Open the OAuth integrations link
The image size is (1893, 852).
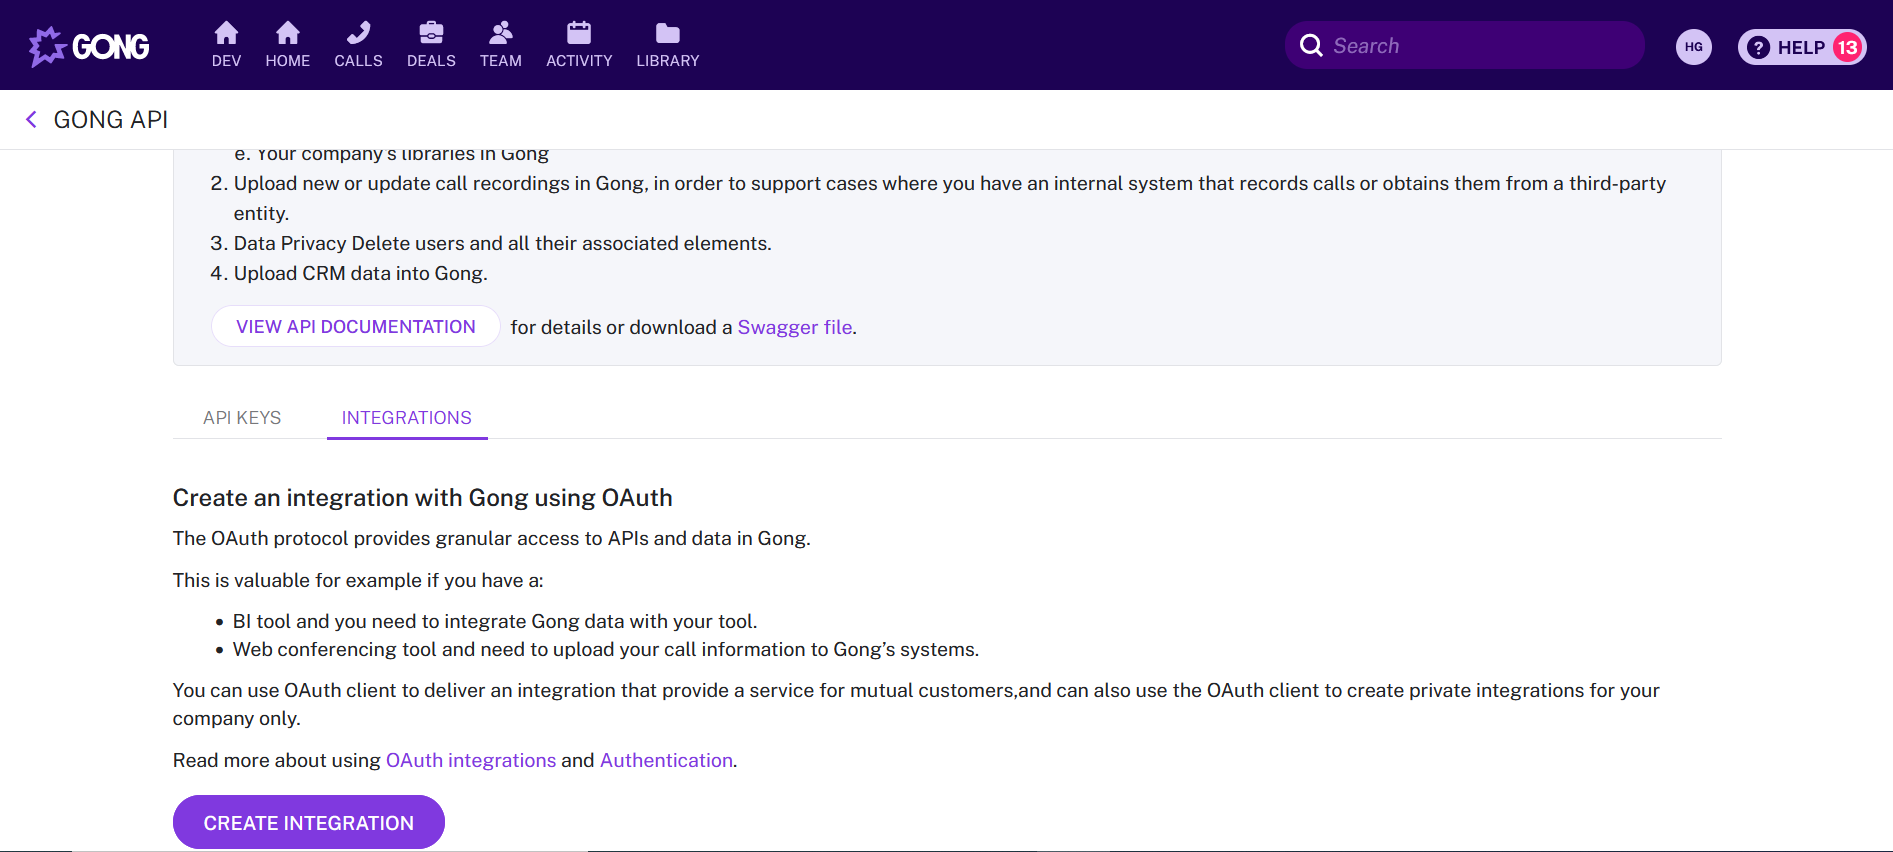click(471, 760)
